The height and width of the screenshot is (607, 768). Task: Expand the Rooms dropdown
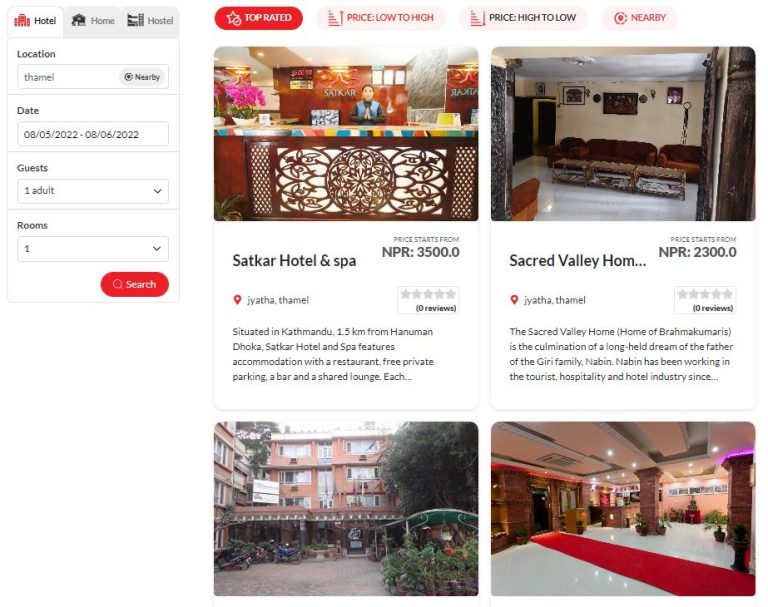click(x=93, y=249)
